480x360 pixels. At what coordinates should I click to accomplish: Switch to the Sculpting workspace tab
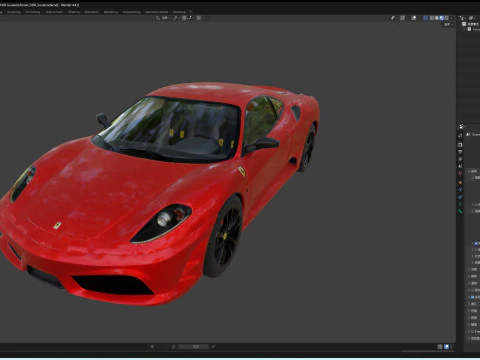pos(14,12)
